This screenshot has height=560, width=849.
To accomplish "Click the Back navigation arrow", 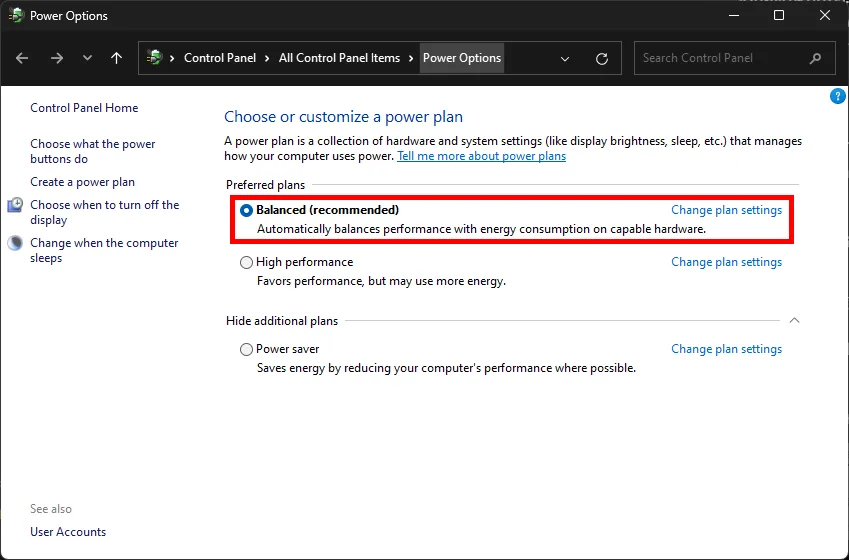I will (x=22, y=58).
